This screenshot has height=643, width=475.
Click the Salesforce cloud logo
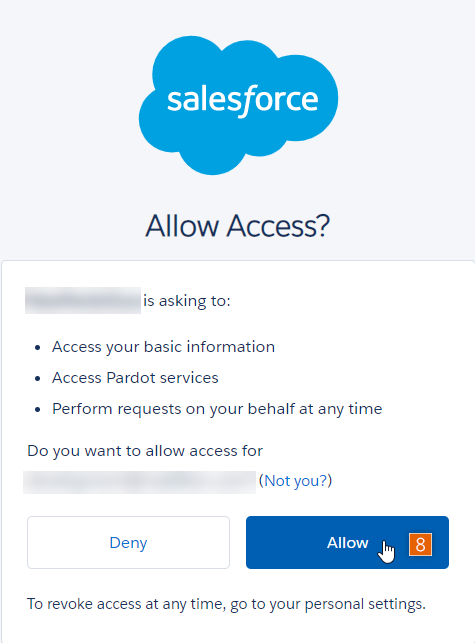point(238,105)
